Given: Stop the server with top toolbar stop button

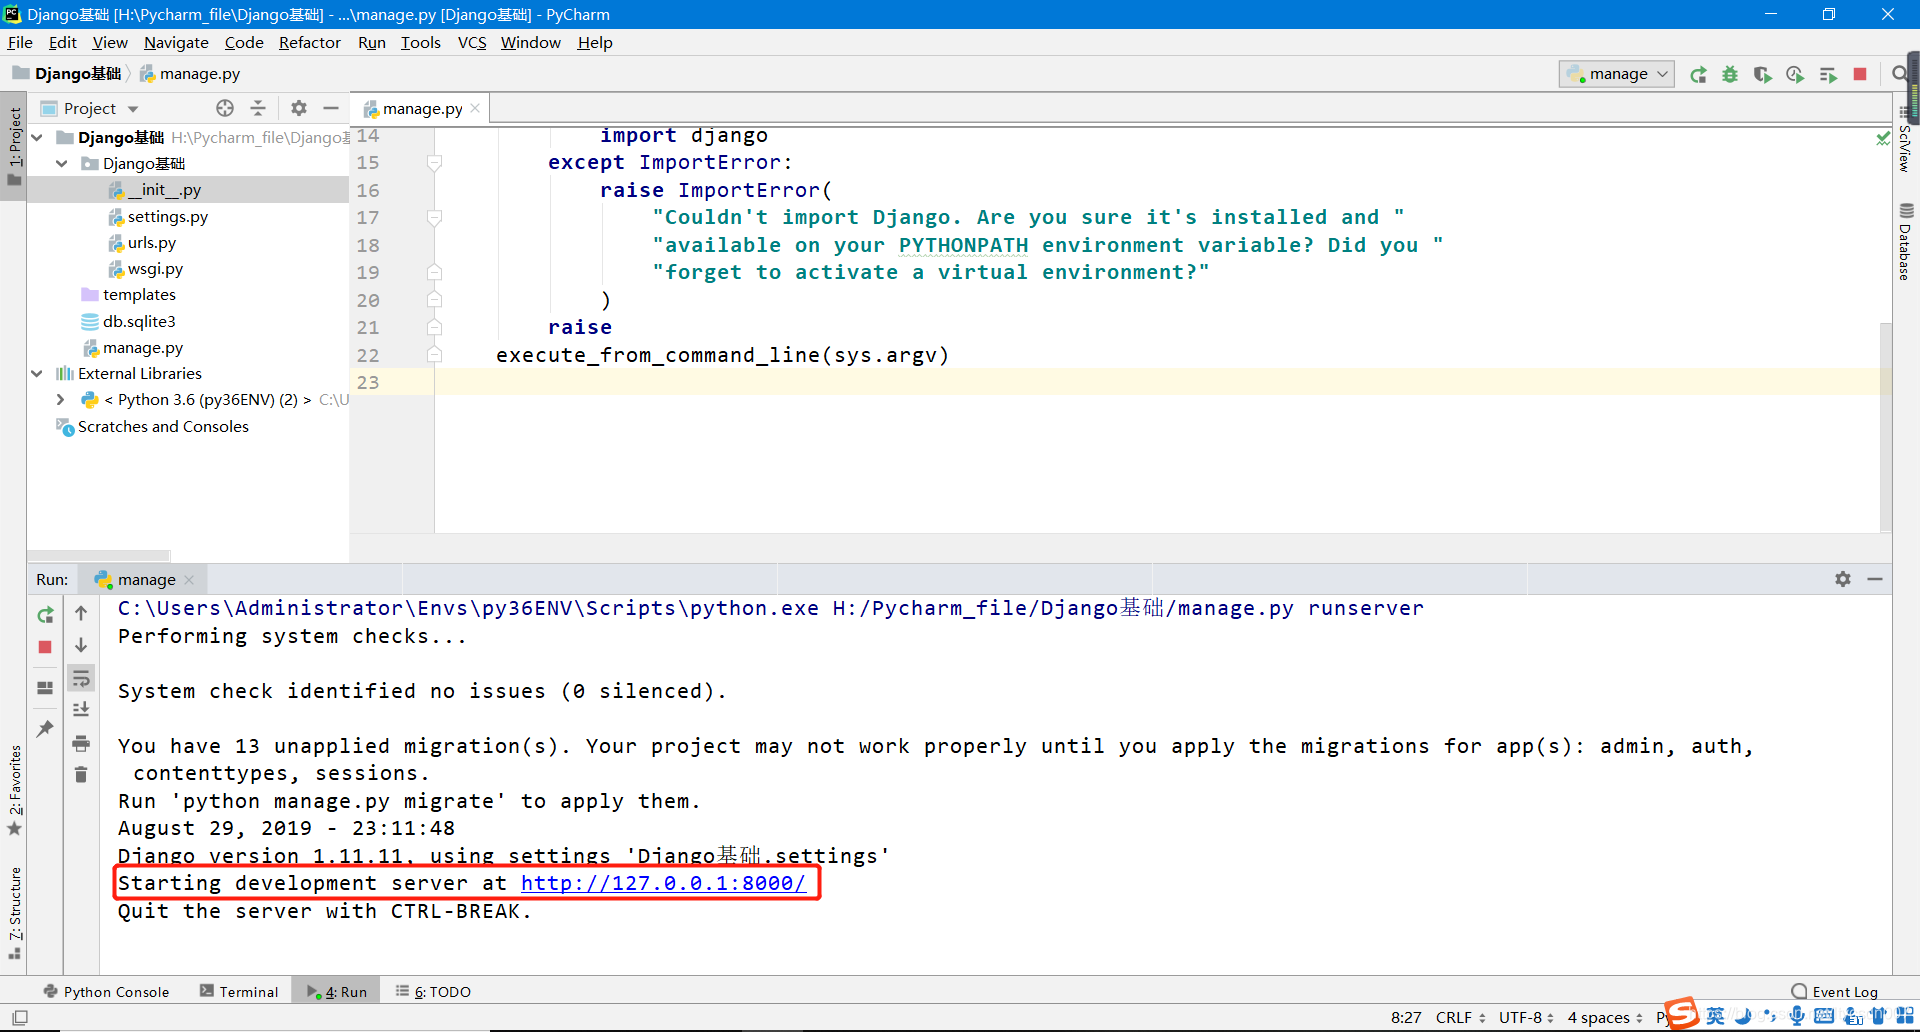Looking at the screenshot, I should click(x=1860, y=74).
